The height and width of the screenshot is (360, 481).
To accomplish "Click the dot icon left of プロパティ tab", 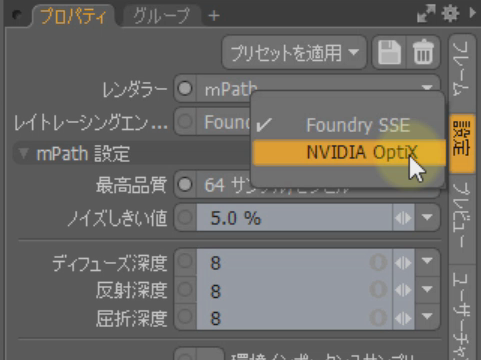I will coord(17,15).
